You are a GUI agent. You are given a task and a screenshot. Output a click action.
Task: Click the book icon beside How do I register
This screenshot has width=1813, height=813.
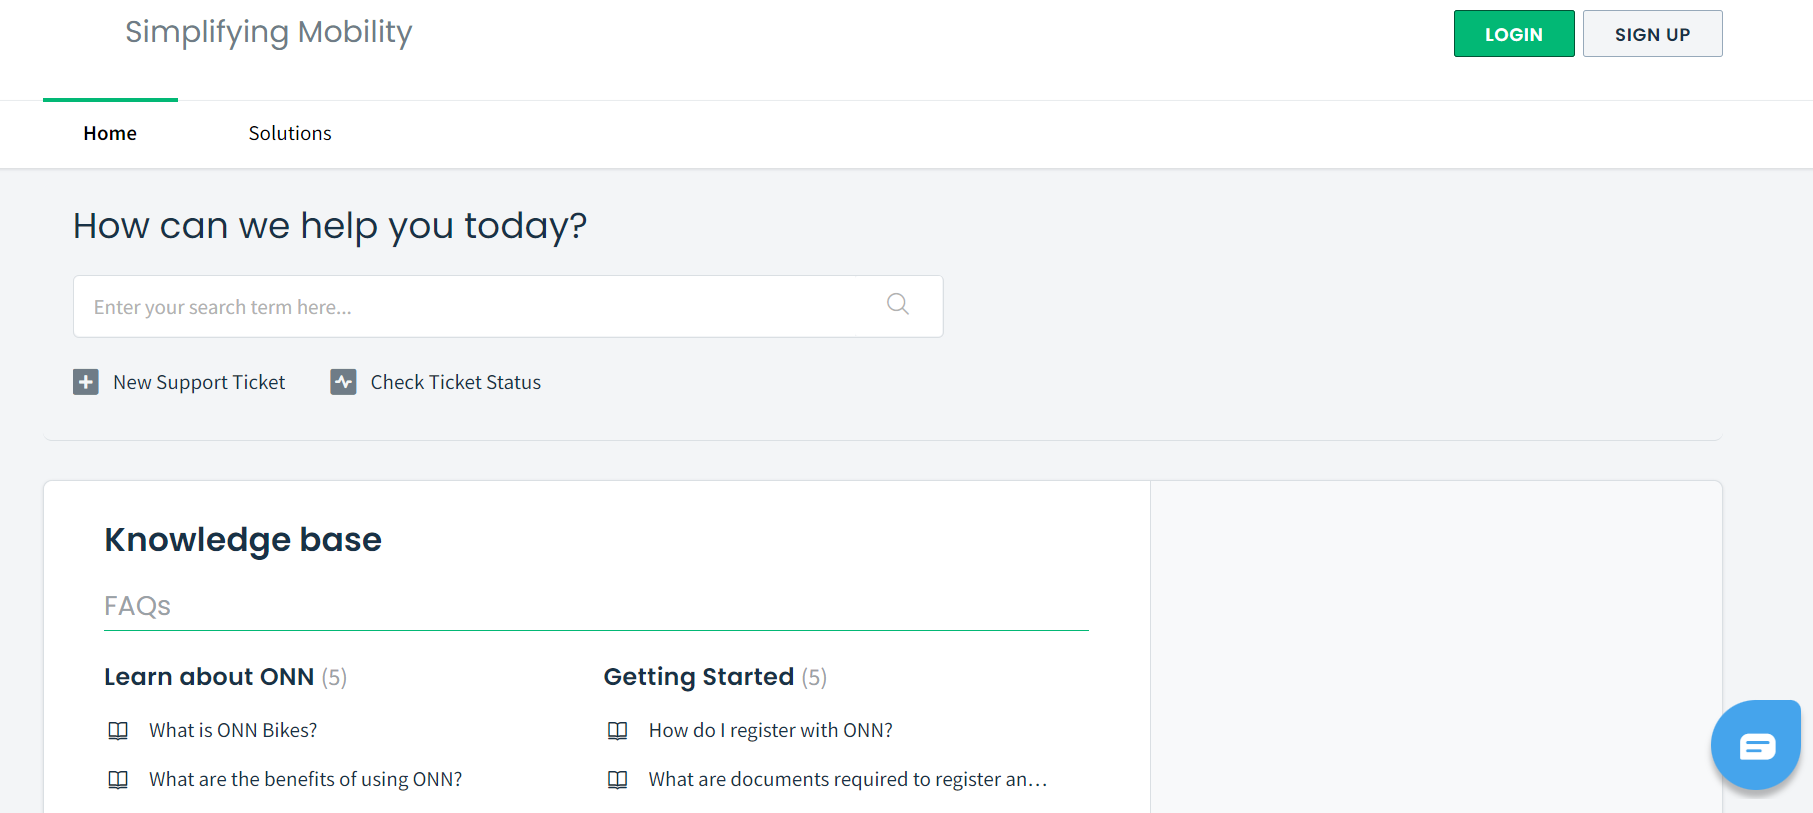617,730
